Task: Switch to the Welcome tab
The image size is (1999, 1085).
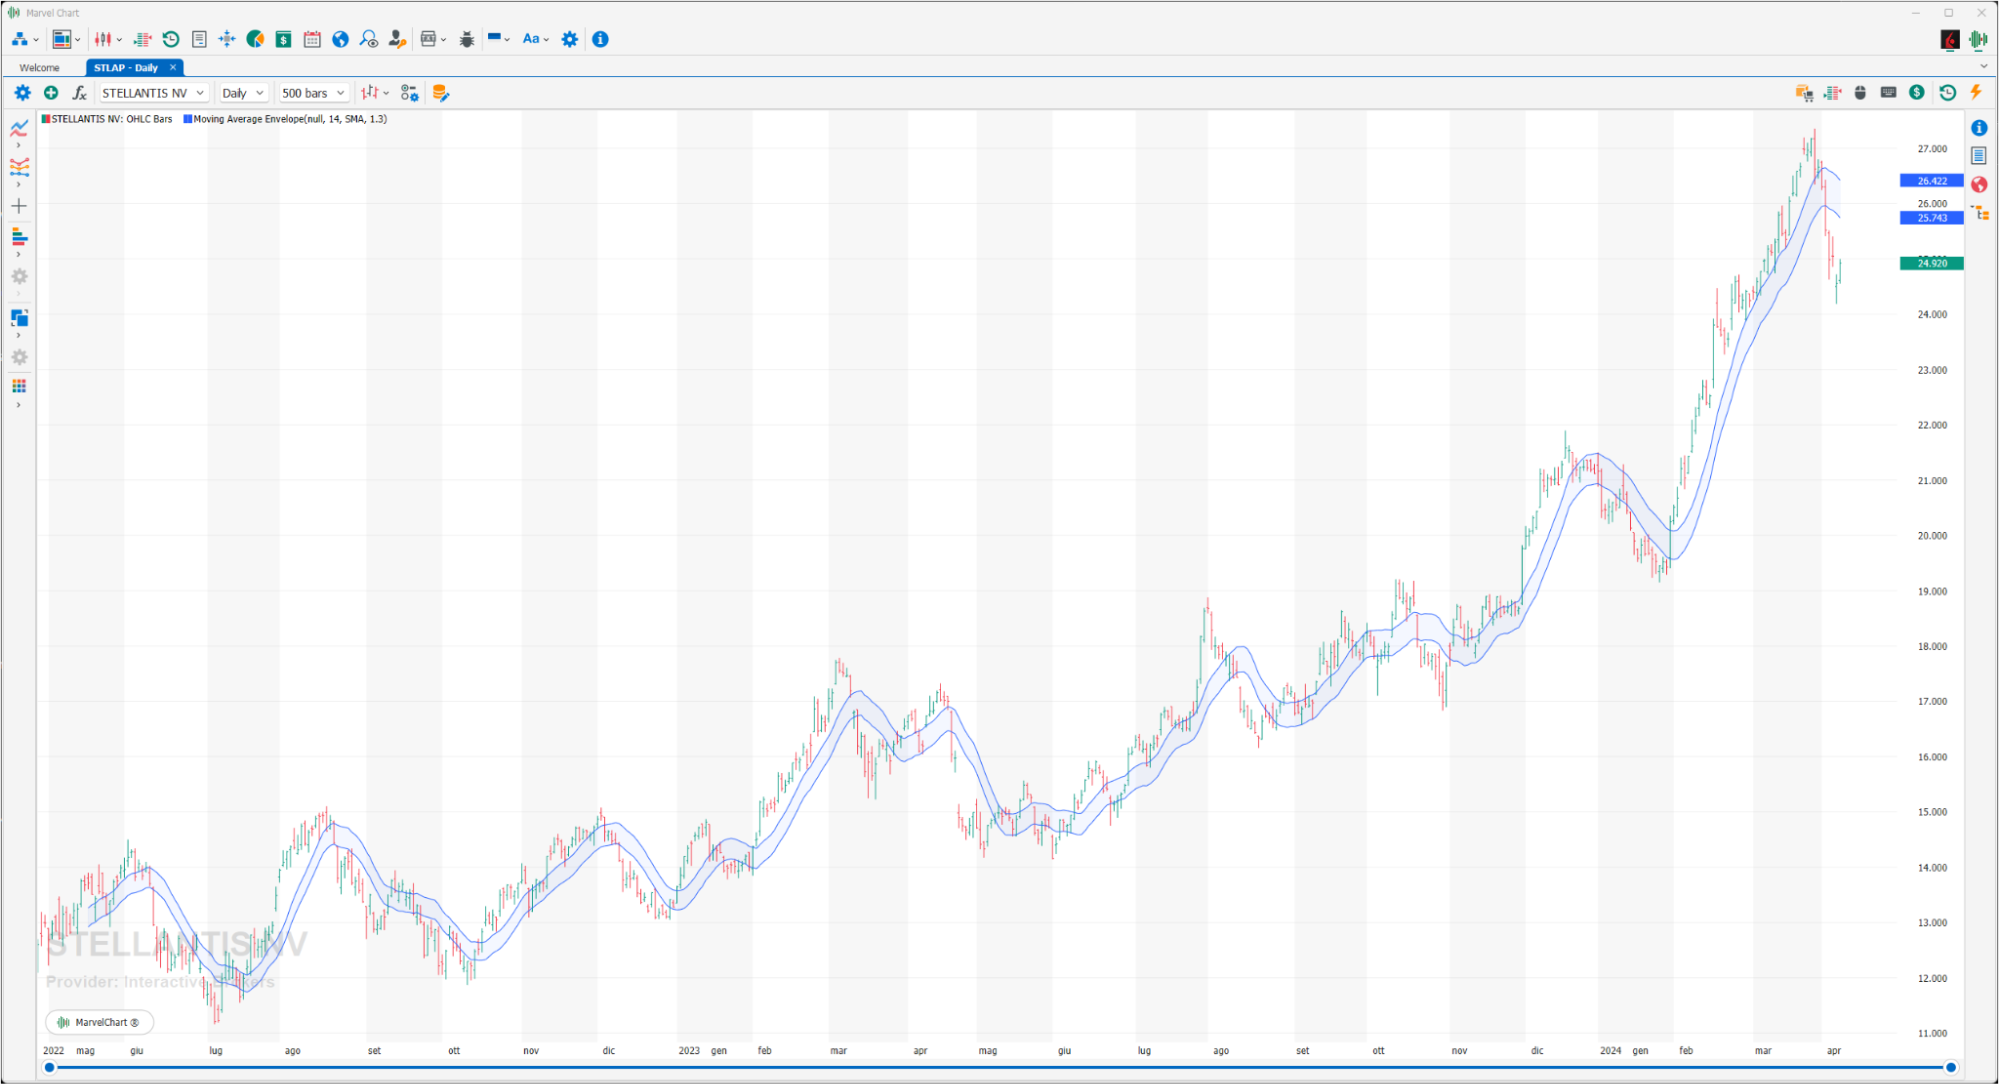Action: [40, 68]
